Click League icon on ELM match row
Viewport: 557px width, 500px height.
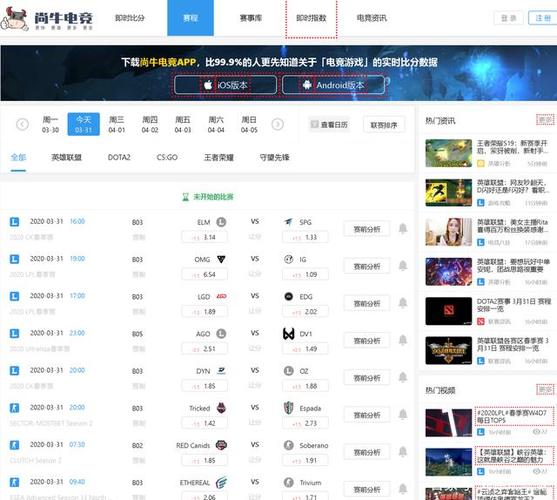(14, 222)
